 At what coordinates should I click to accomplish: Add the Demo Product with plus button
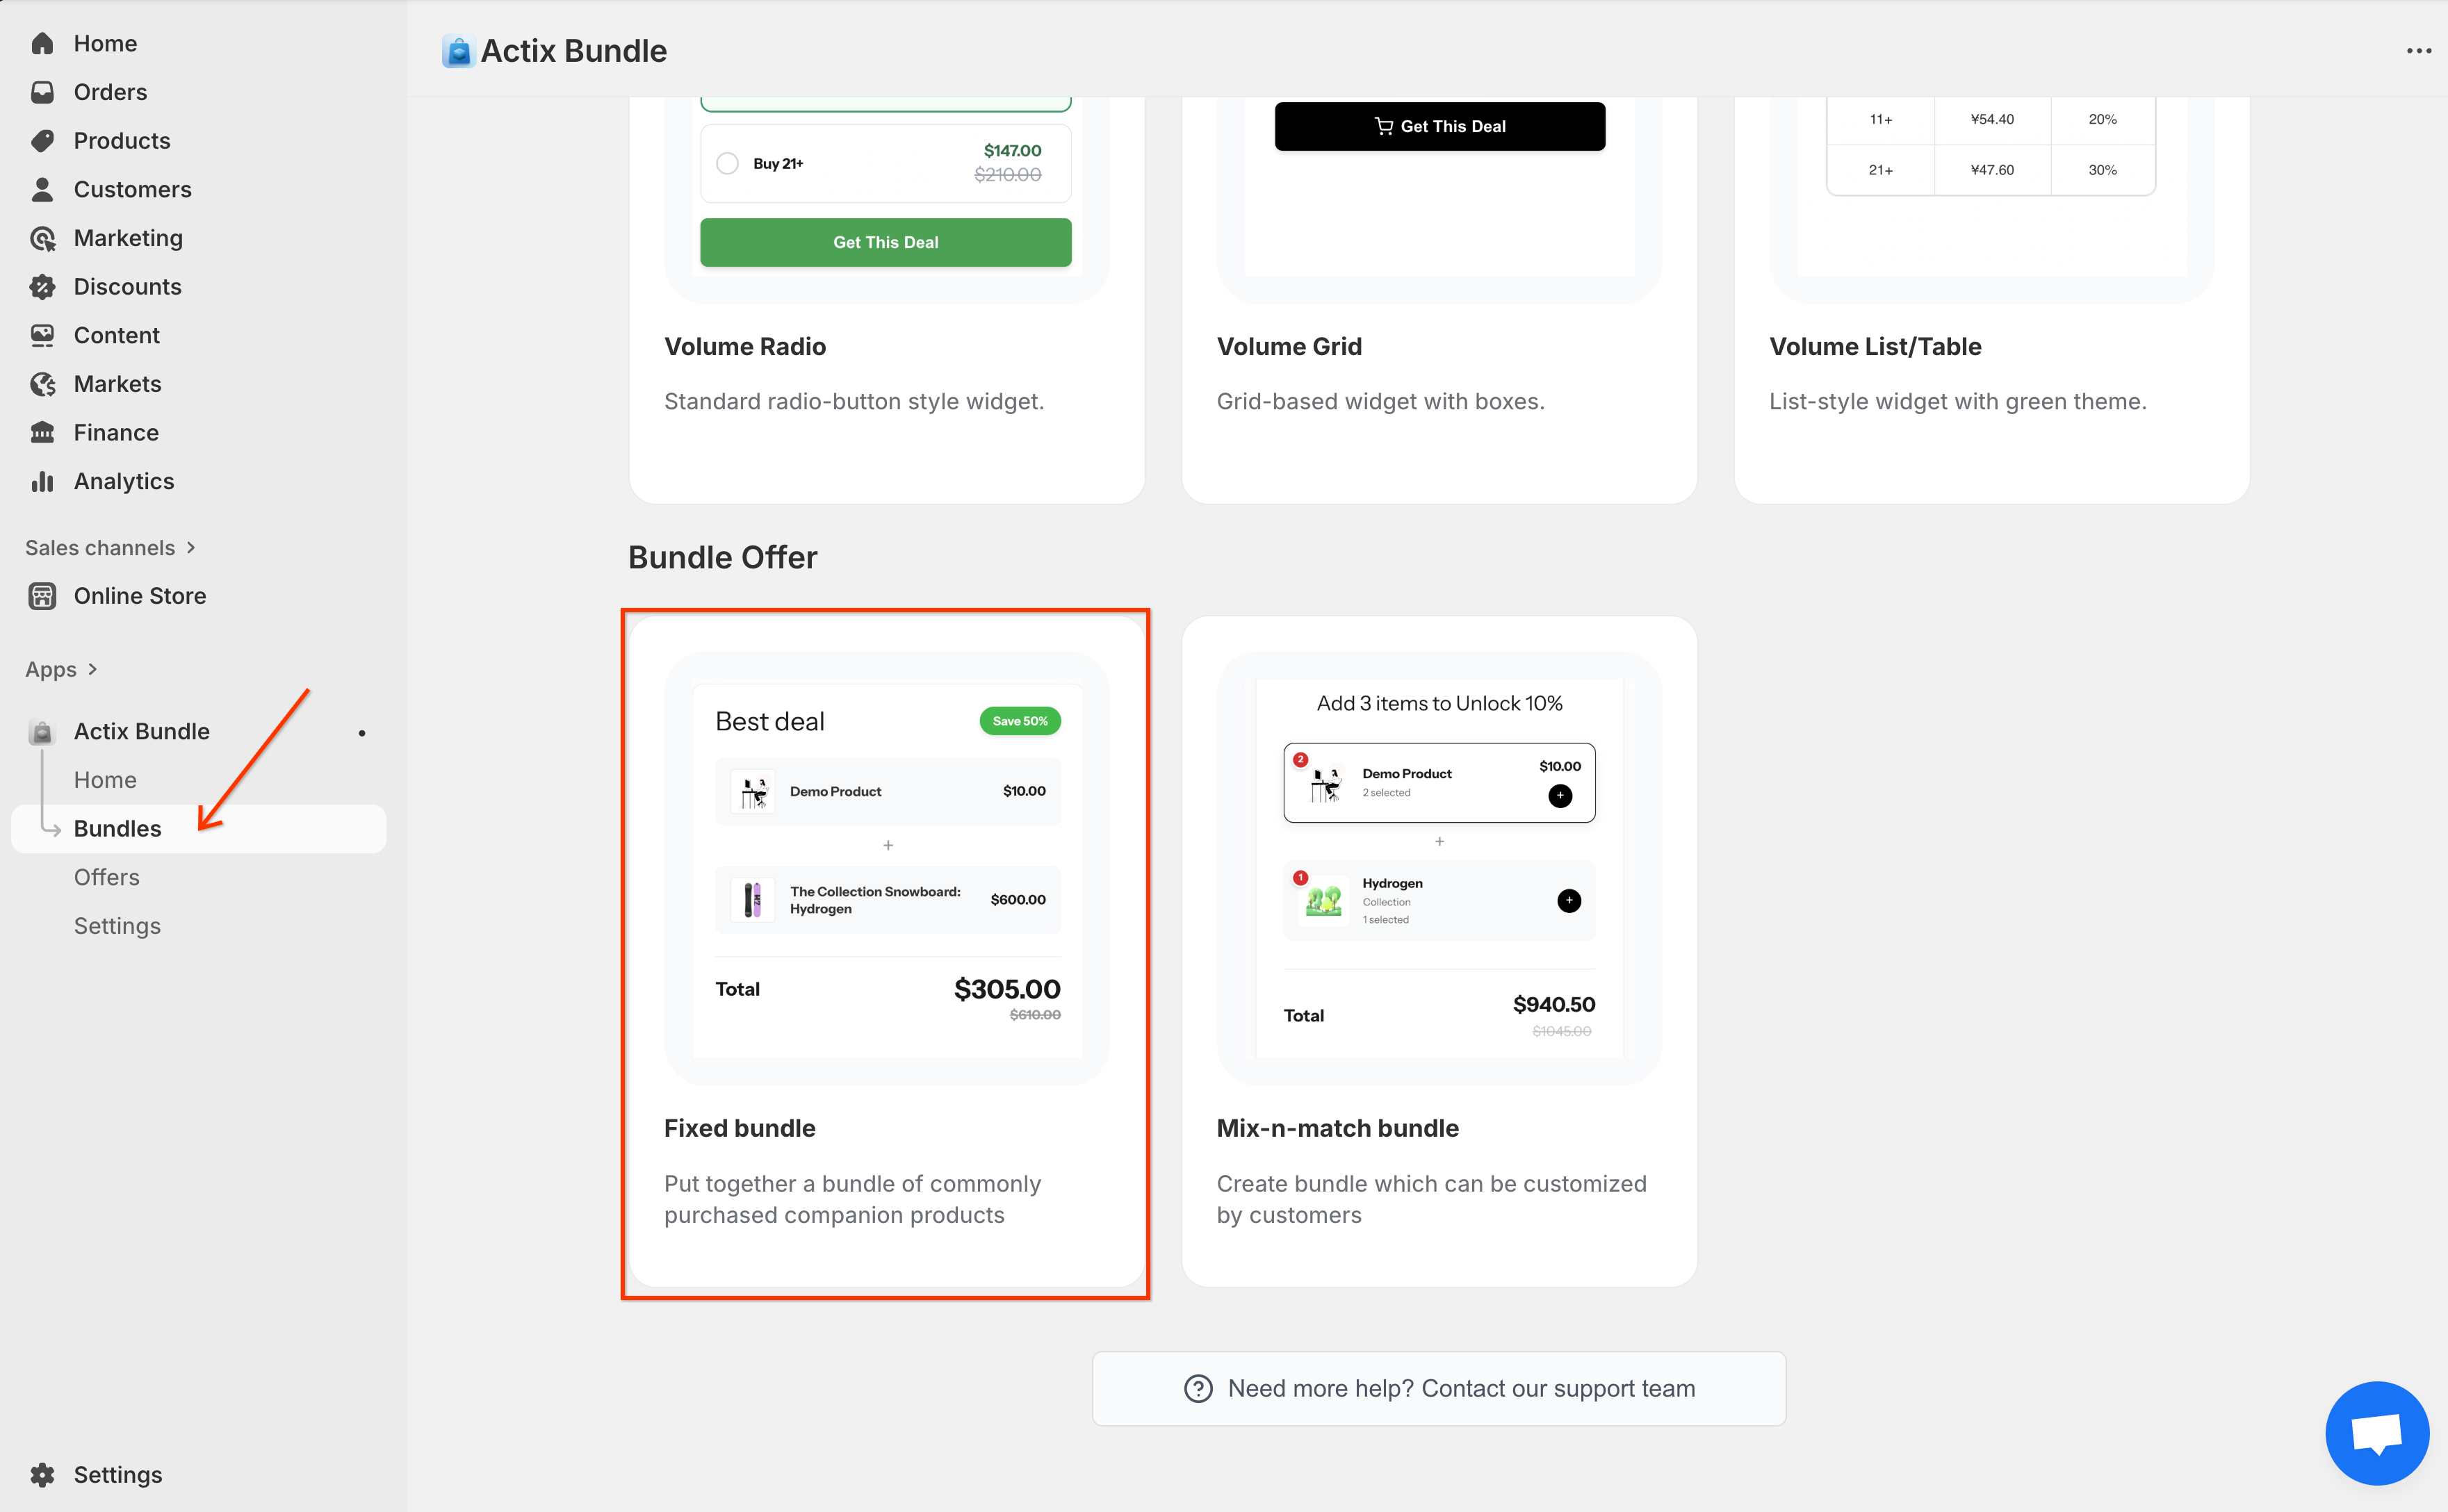[x=1559, y=796]
